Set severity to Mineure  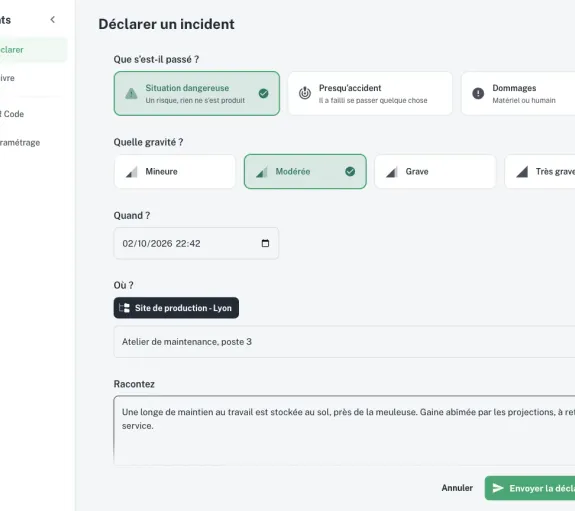click(175, 172)
